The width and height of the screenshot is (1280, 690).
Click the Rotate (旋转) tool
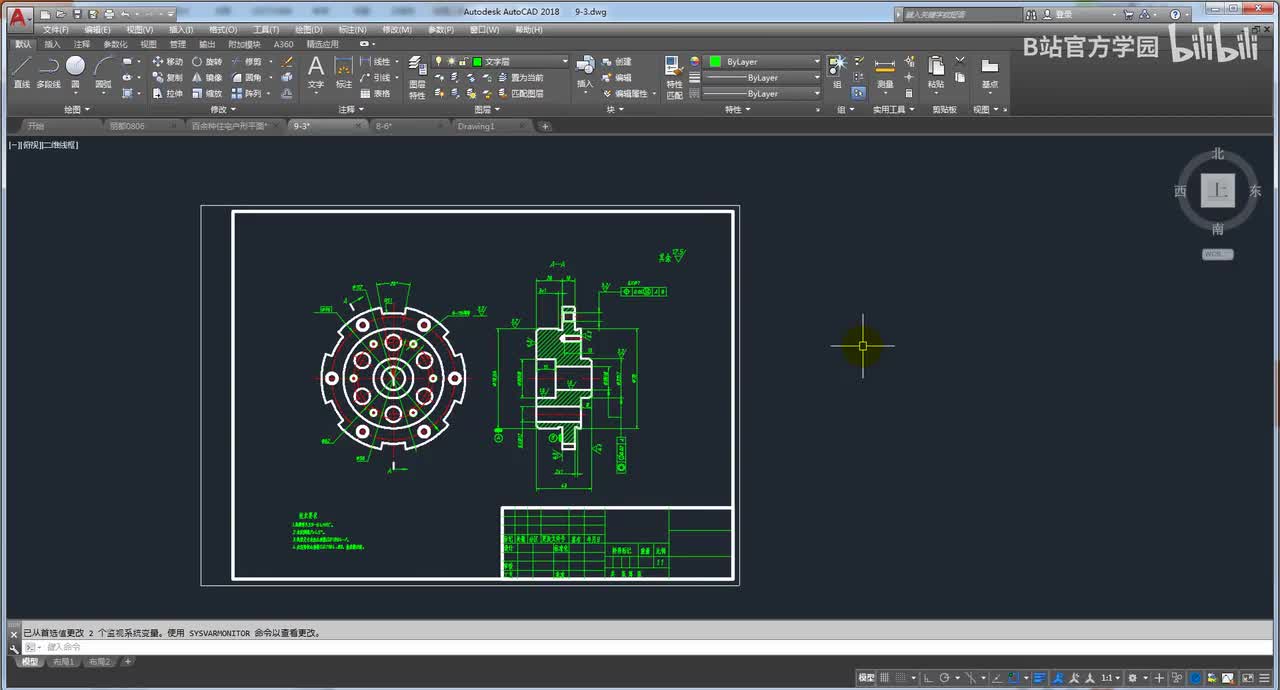[x=207, y=62]
